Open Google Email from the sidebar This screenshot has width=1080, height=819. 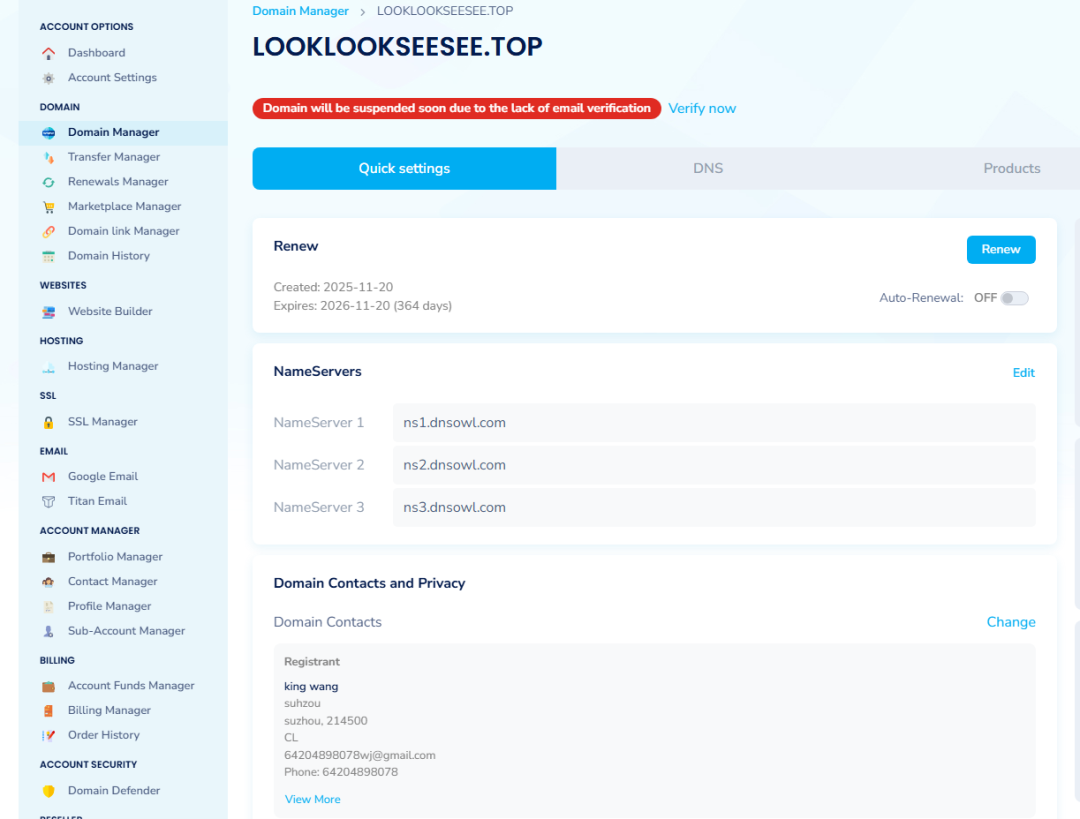coord(103,476)
